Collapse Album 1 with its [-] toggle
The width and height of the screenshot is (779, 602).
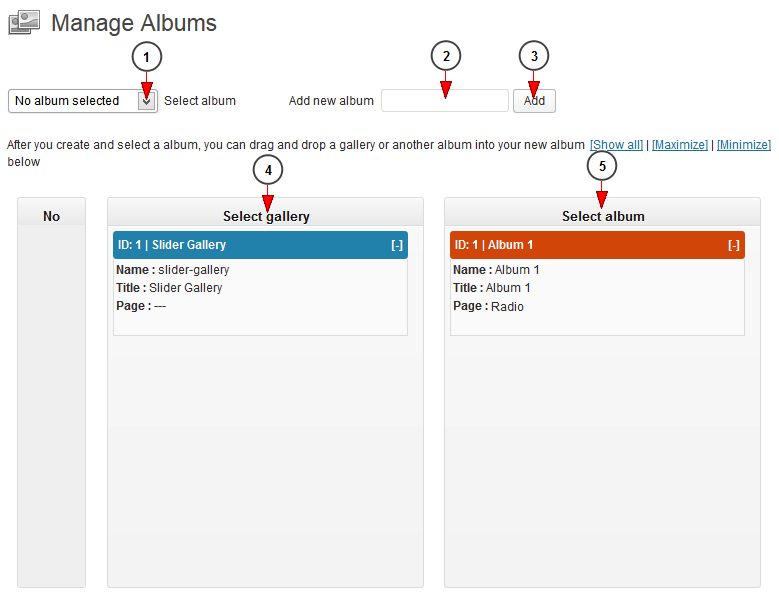tap(734, 245)
